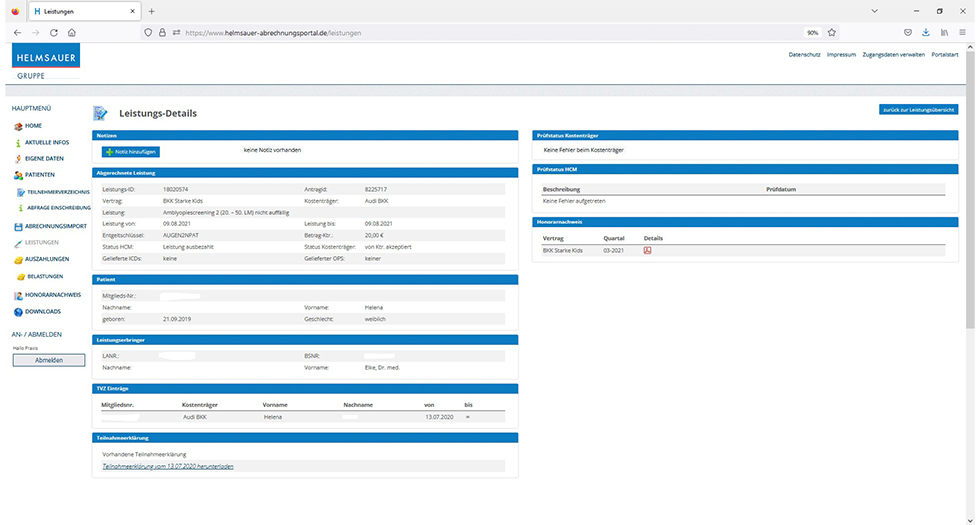The width and height of the screenshot is (980, 525).
Task: Click the Betrag 20,00 € value
Action: [x=374, y=236]
